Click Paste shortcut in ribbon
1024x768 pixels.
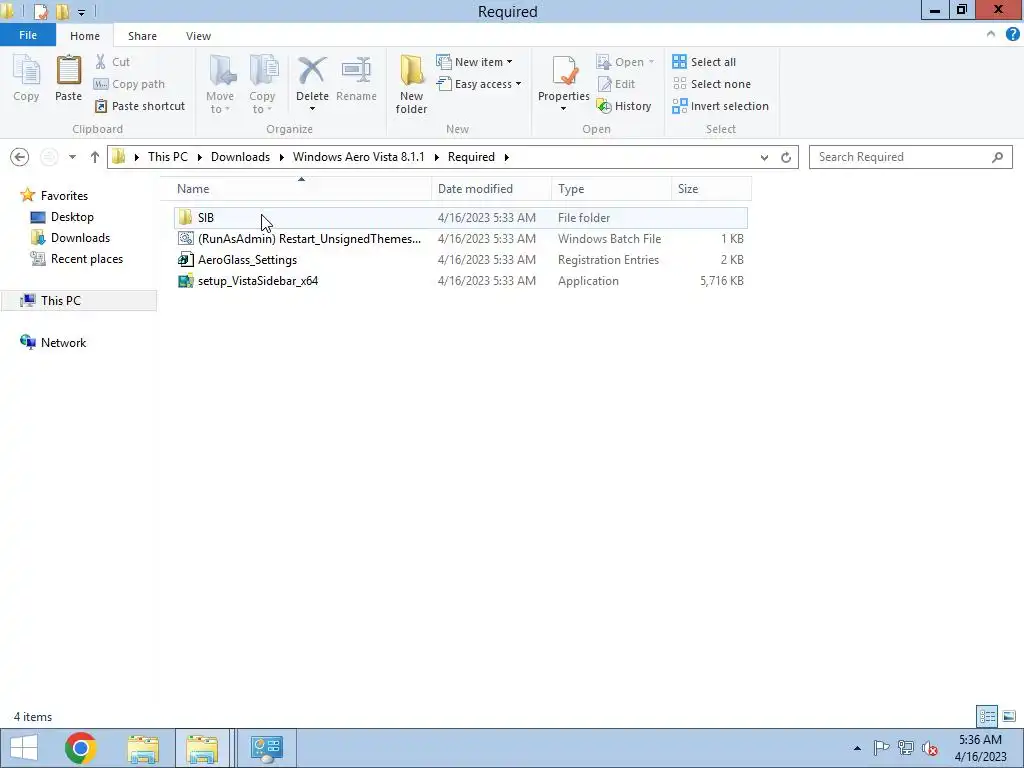(x=140, y=106)
